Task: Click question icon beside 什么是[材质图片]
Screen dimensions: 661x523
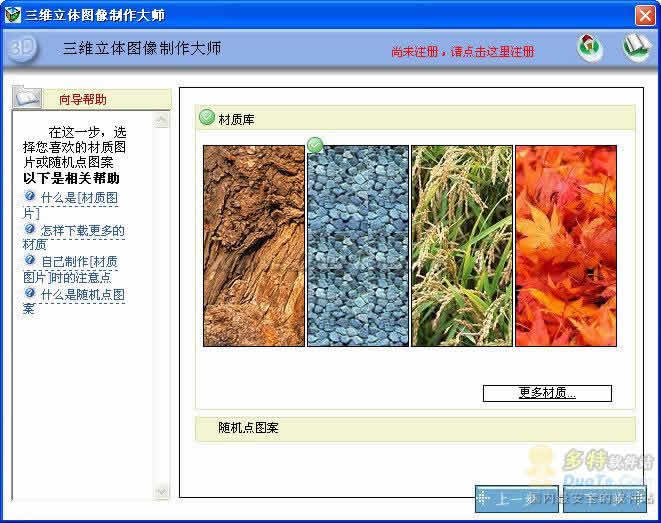Action: pos(30,197)
